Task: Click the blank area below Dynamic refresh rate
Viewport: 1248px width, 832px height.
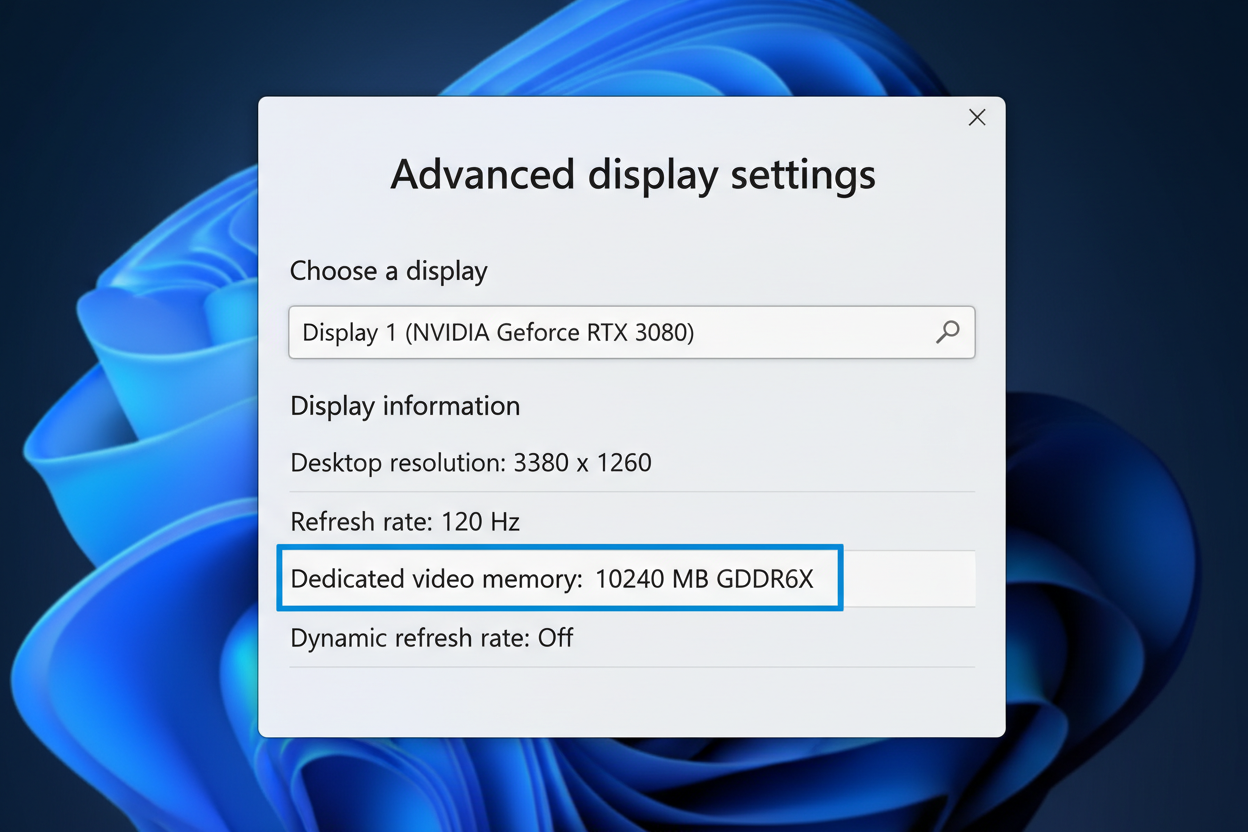Action: [632, 701]
